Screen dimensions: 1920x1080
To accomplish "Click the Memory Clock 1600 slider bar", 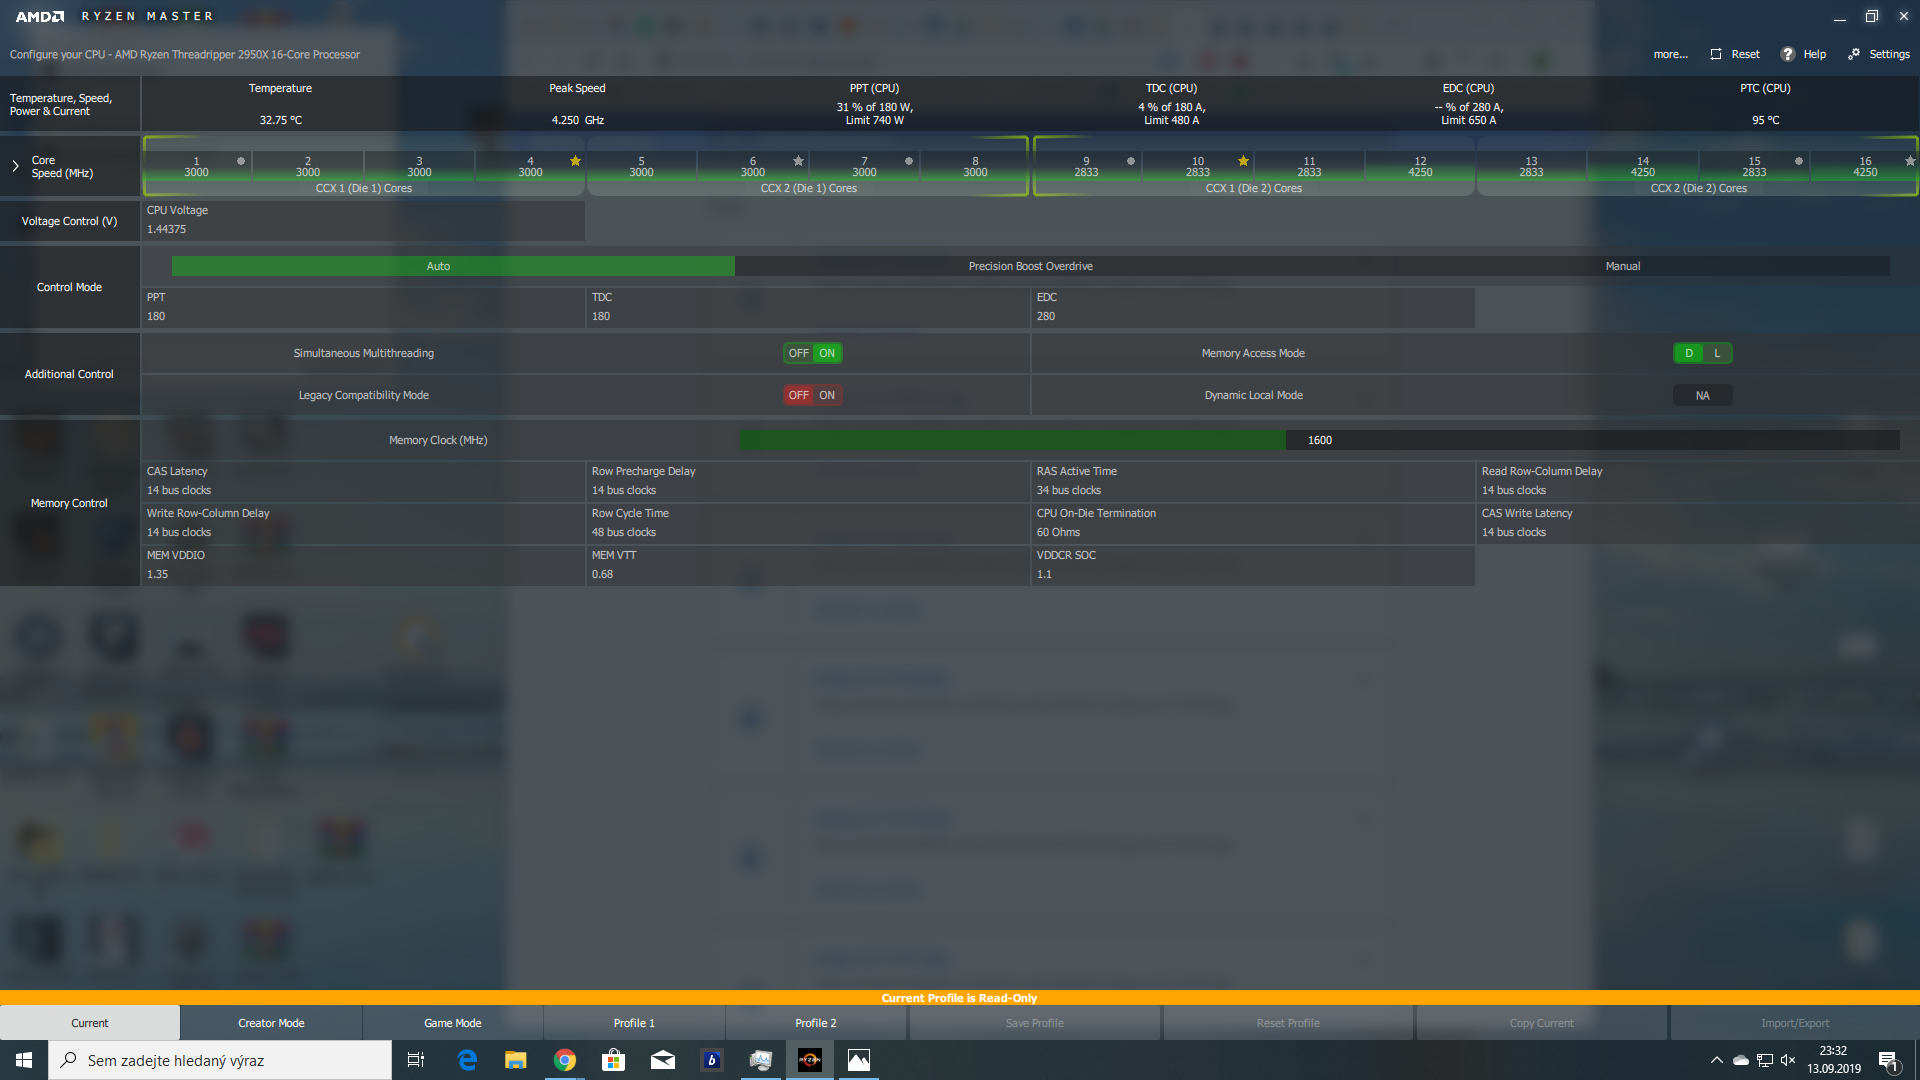I will (1319, 440).
